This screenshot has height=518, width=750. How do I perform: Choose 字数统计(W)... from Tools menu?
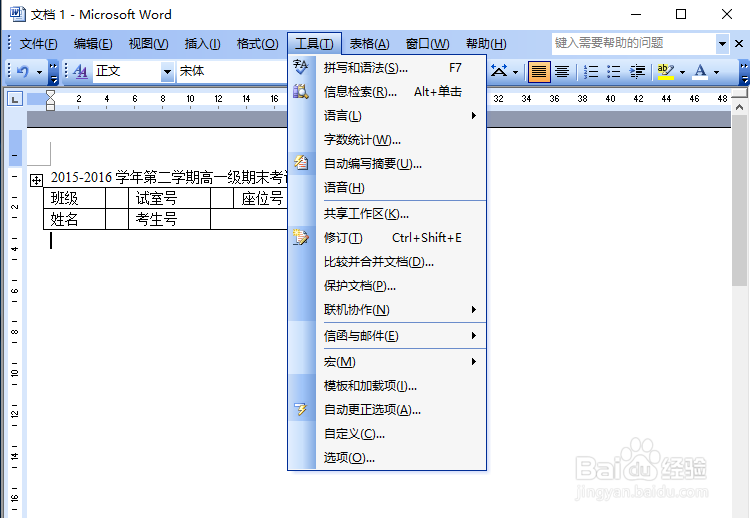pyautogui.click(x=387, y=140)
